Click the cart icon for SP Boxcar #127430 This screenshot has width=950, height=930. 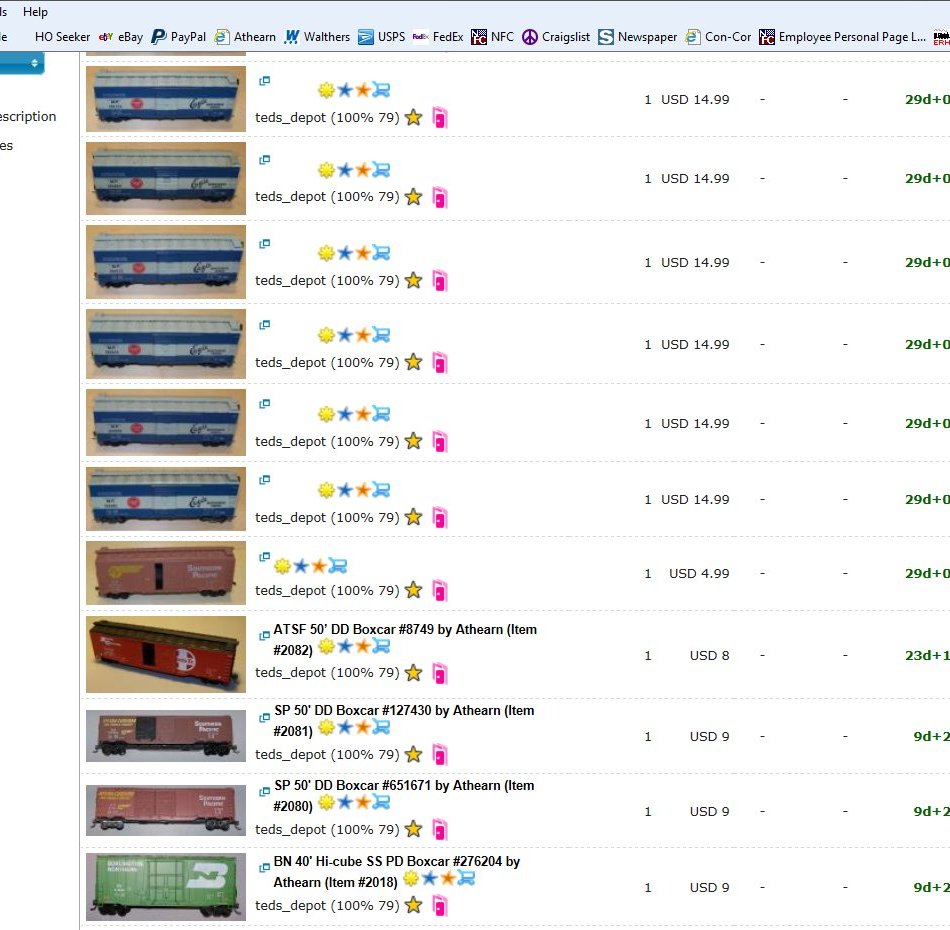tap(381, 727)
